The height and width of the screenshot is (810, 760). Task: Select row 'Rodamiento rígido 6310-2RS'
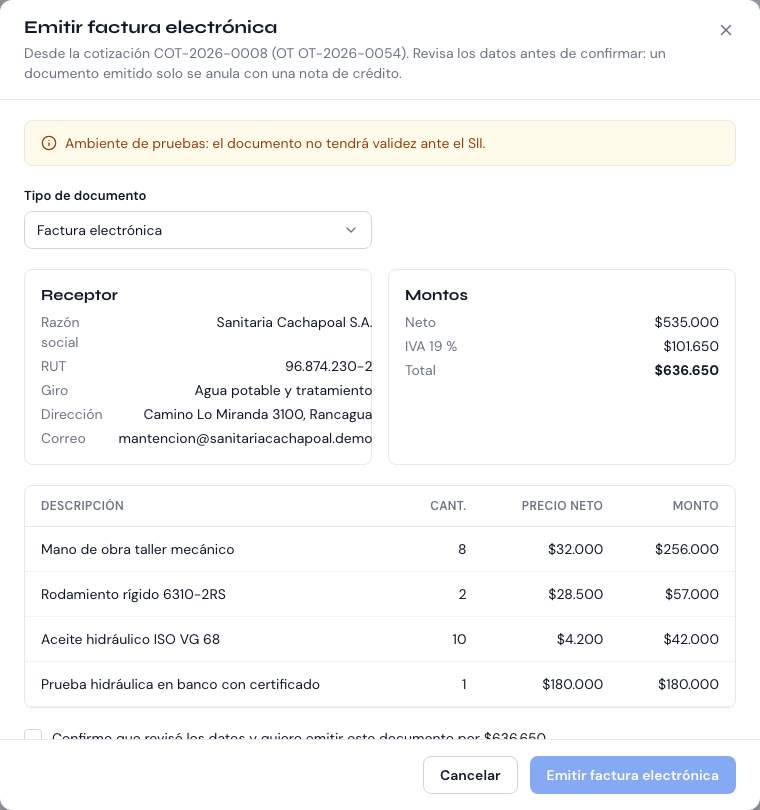point(380,594)
